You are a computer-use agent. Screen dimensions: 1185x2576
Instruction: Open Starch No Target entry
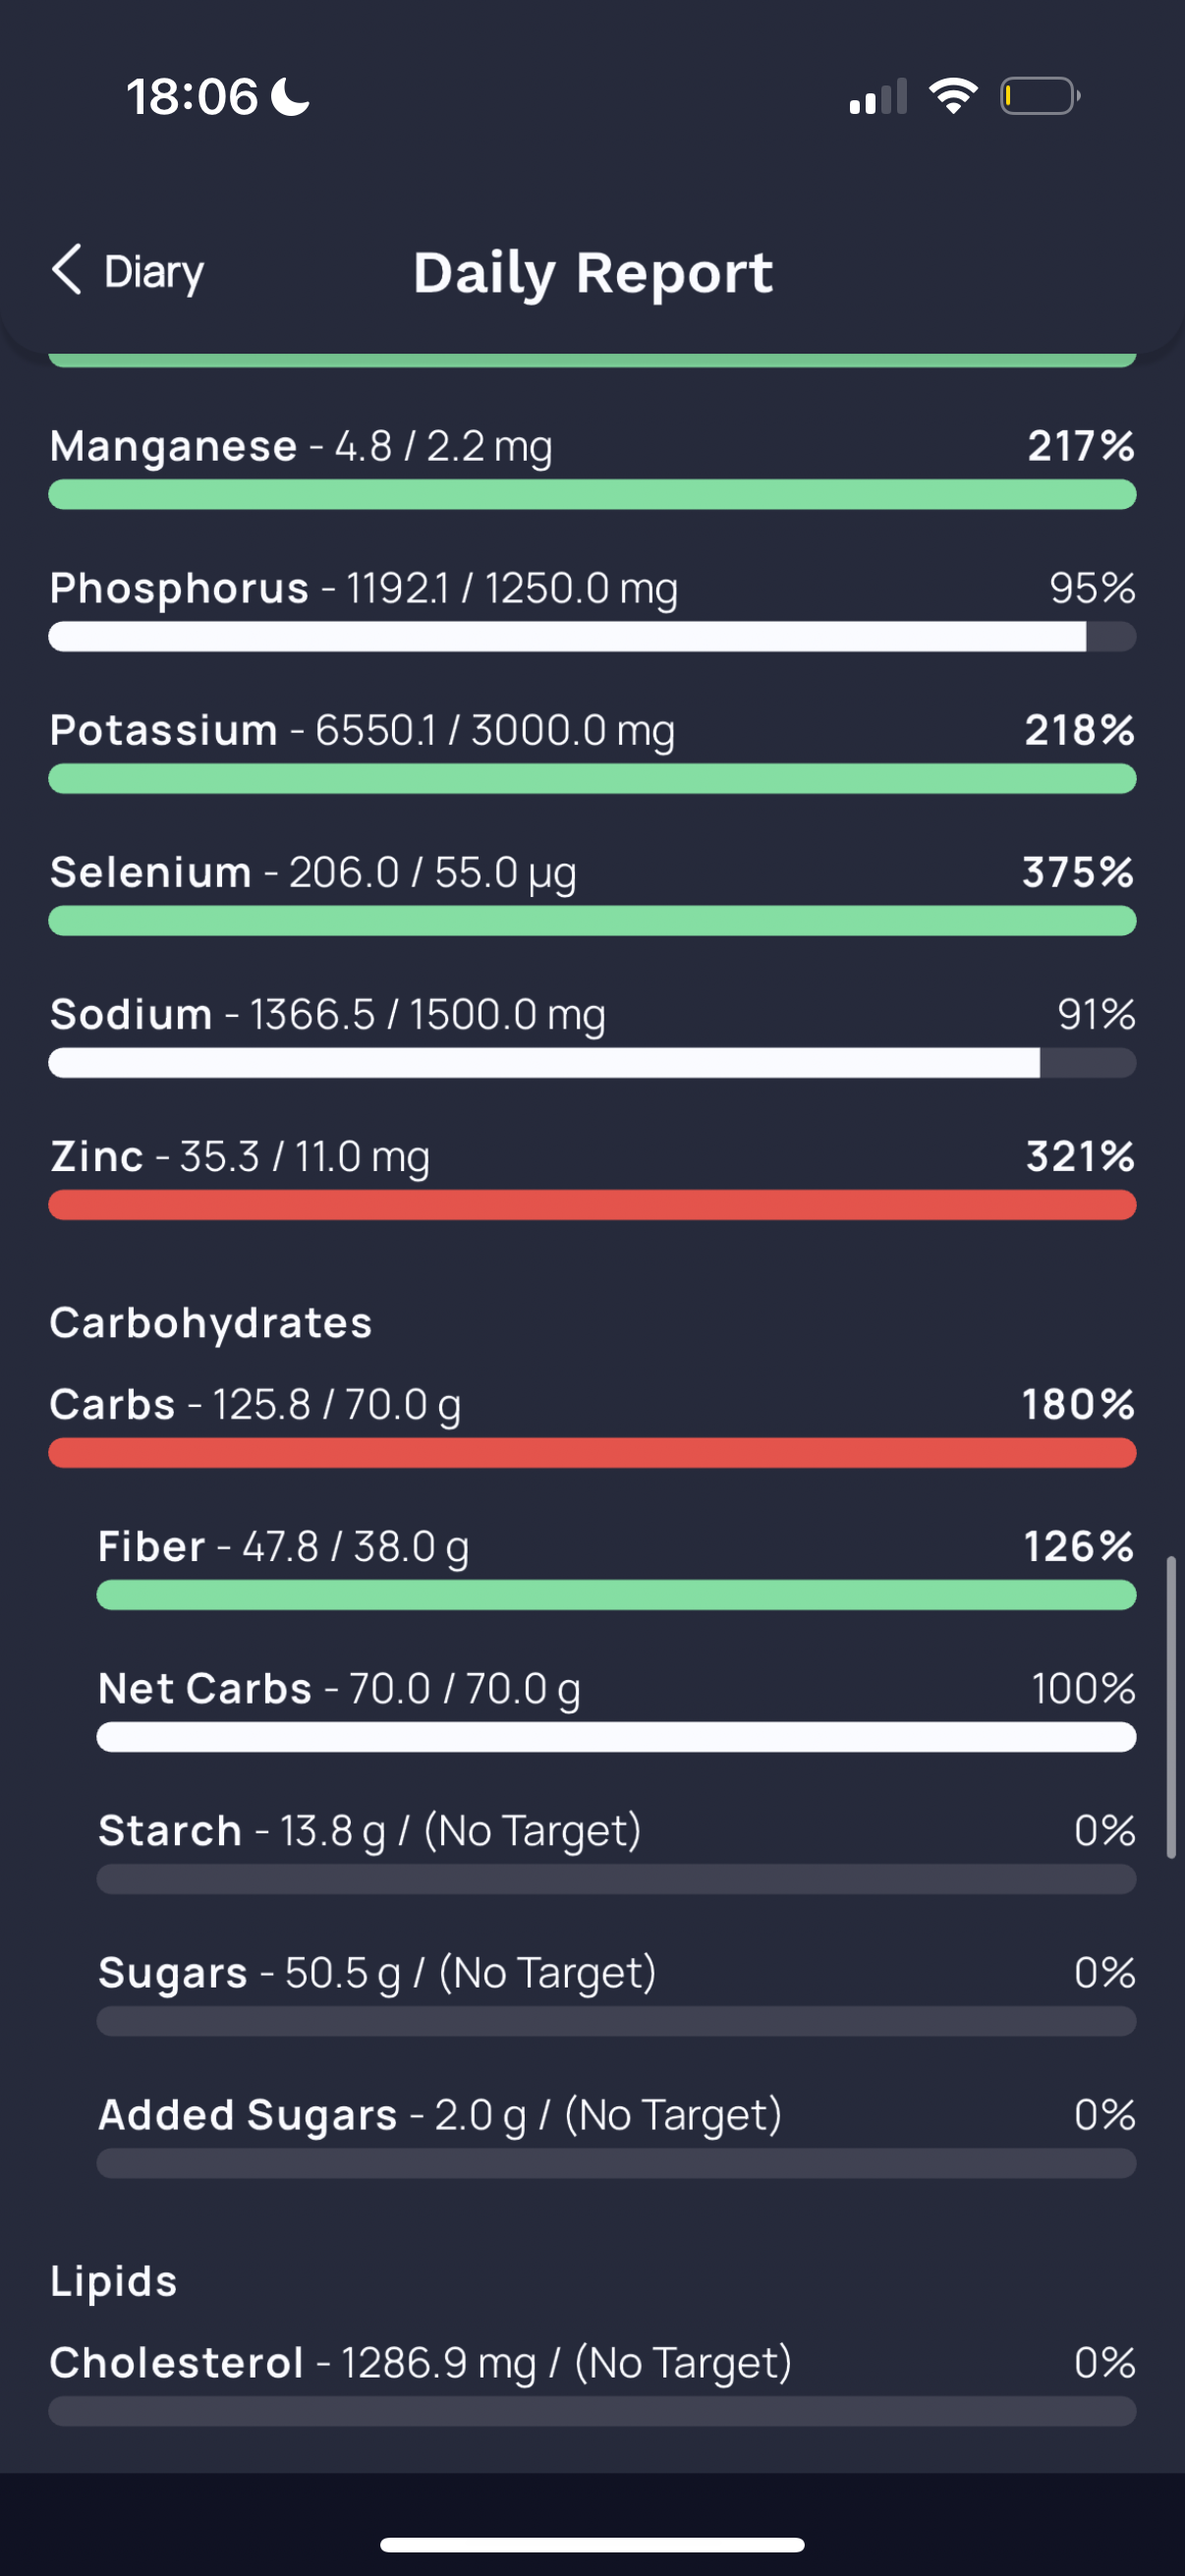click(x=616, y=1851)
